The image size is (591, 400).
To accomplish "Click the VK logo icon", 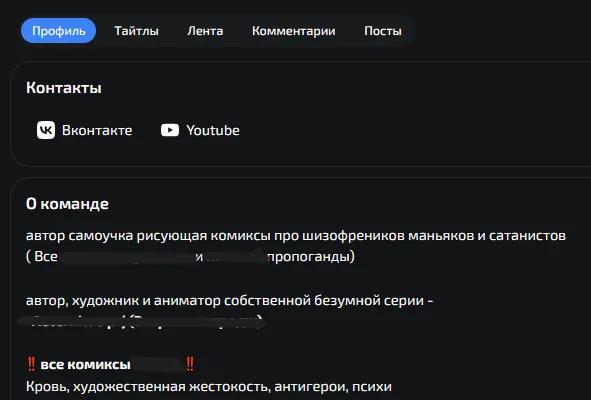I will click(x=46, y=130).
